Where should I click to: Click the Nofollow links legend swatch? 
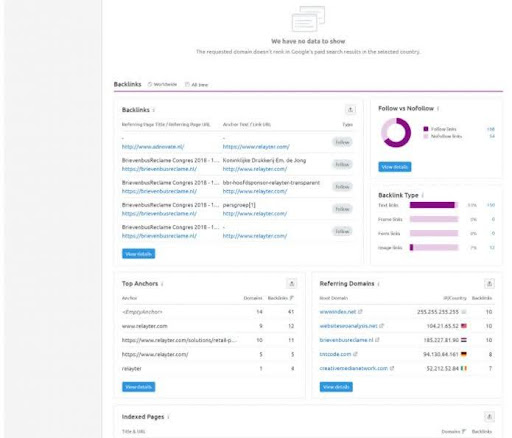tap(426, 136)
